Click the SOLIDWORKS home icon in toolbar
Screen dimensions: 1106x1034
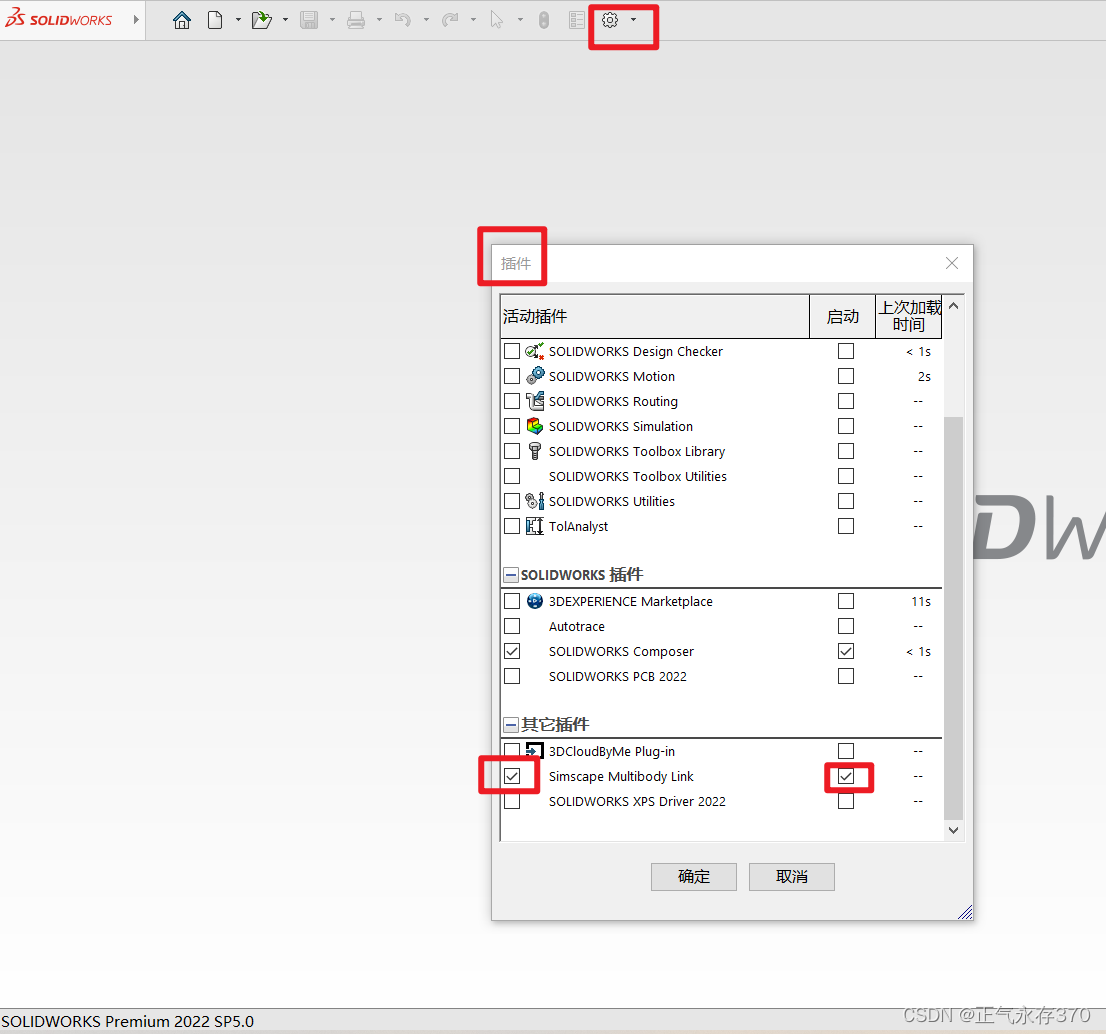click(x=182, y=19)
